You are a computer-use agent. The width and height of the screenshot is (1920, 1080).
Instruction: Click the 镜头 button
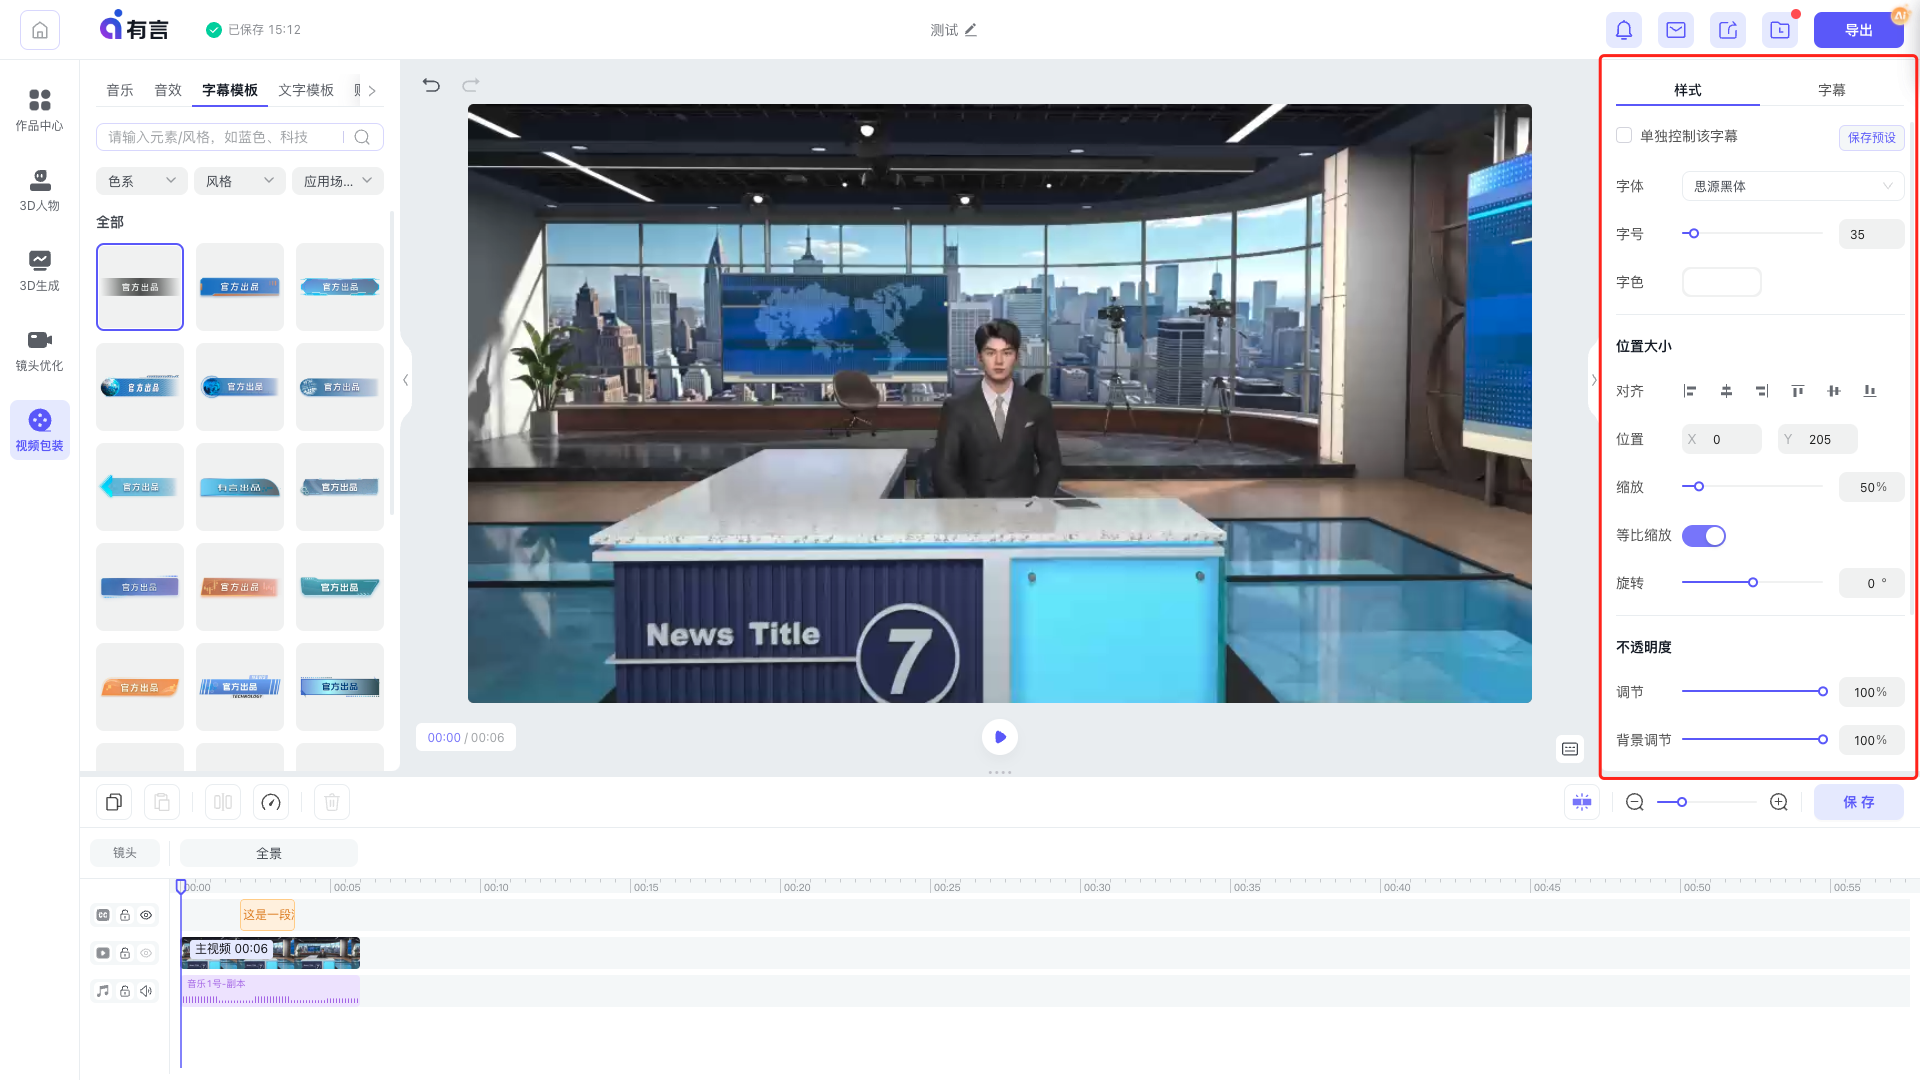125,853
